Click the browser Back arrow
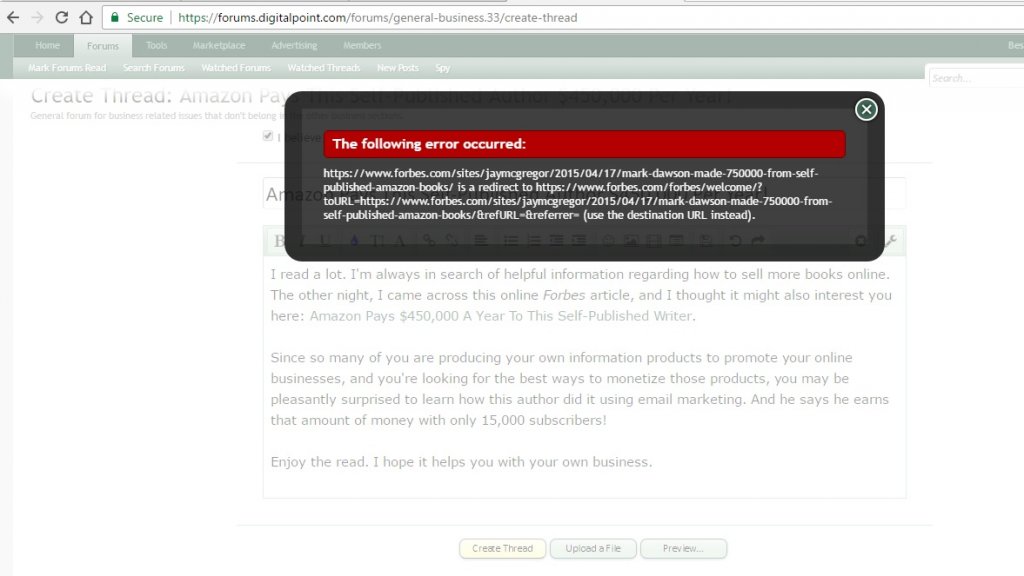Viewport: 1024px width, 576px height. pos(13,18)
